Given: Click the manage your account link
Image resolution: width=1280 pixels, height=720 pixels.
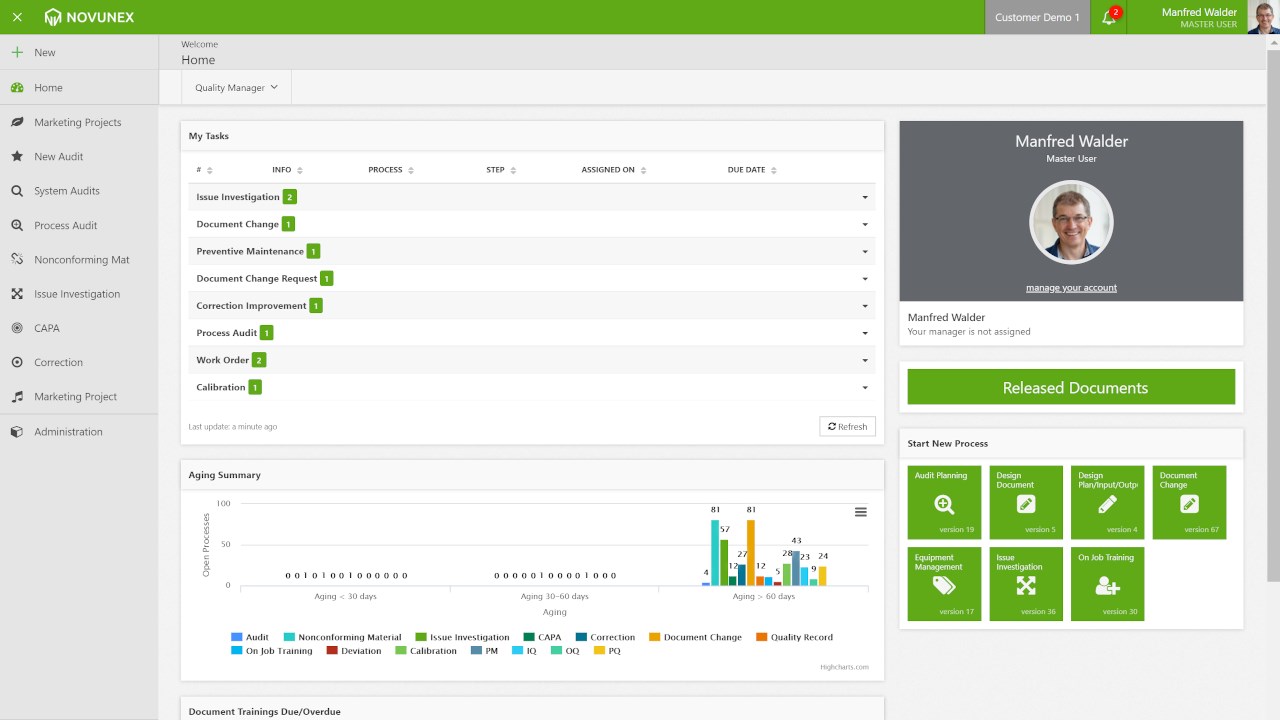Looking at the screenshot, I should coord(1071,288).
